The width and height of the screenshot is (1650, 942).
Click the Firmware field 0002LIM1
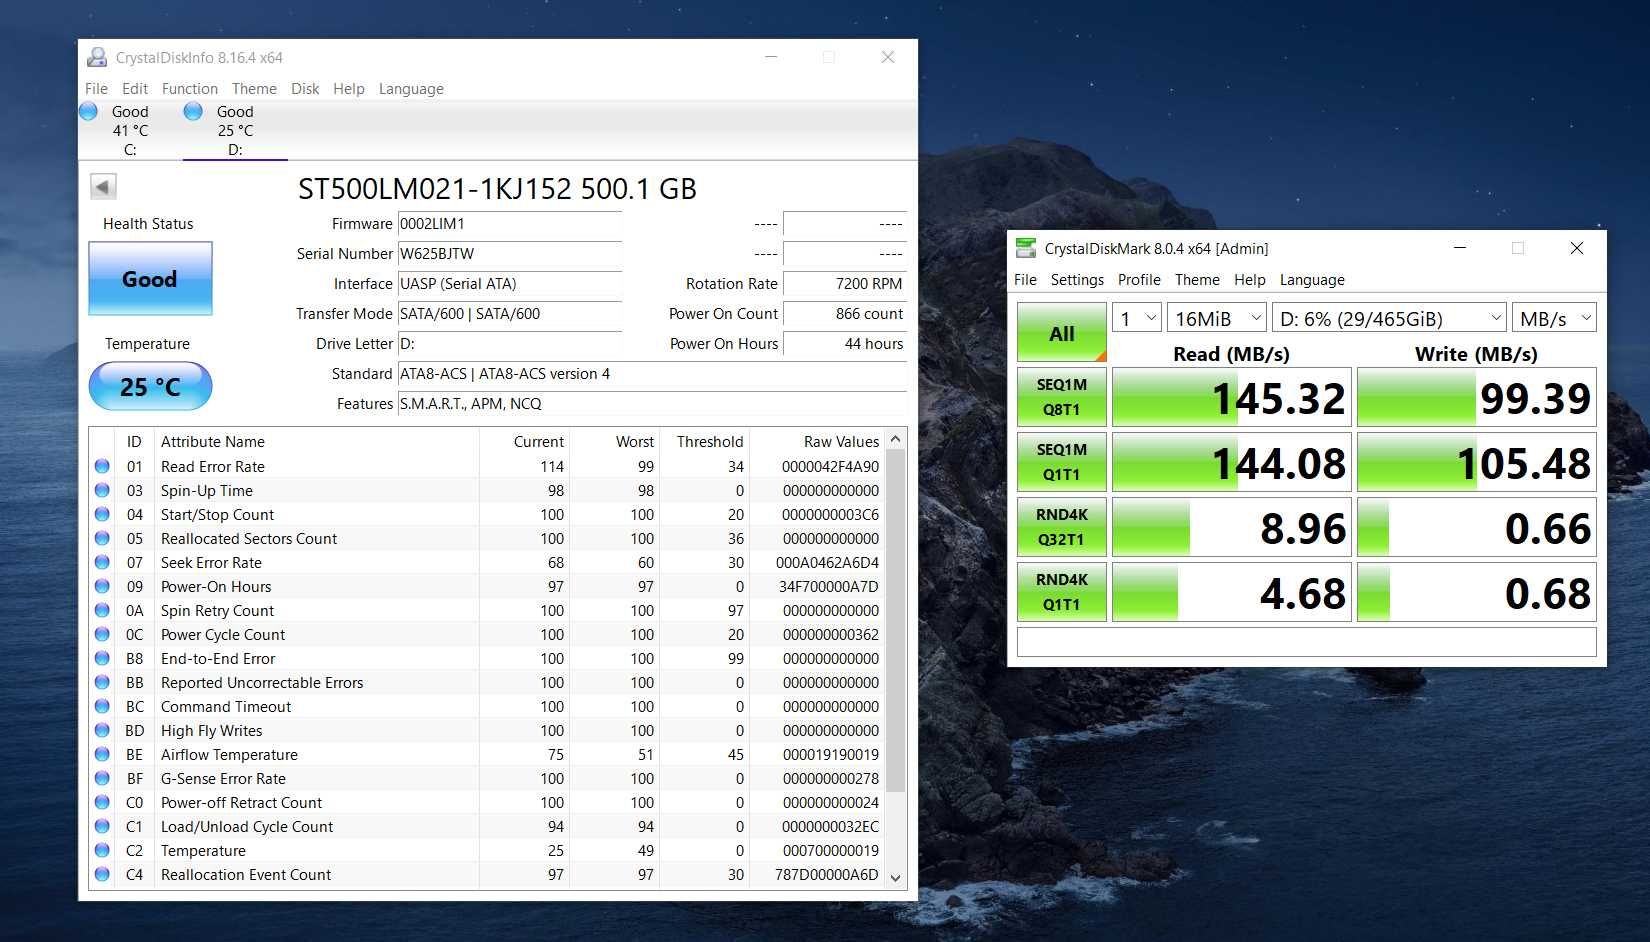(x=510, y=224)
